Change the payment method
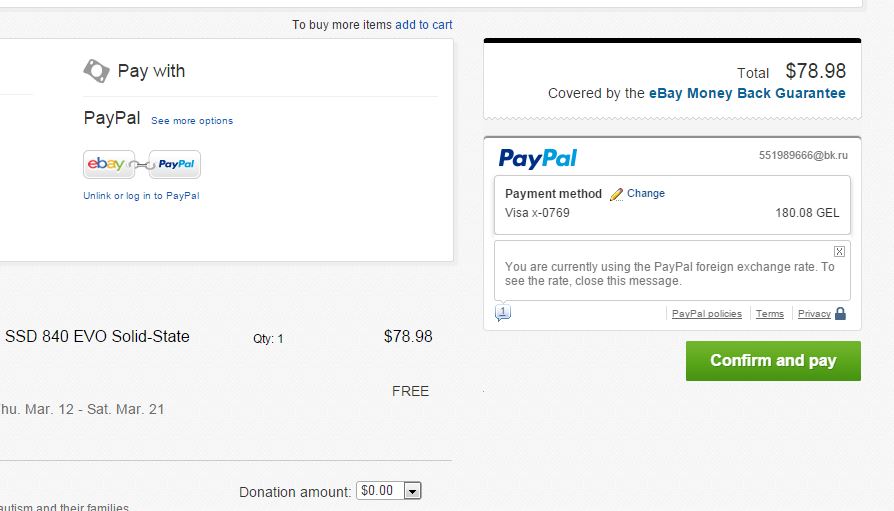The image size is (894, 511). click(646, 194)
